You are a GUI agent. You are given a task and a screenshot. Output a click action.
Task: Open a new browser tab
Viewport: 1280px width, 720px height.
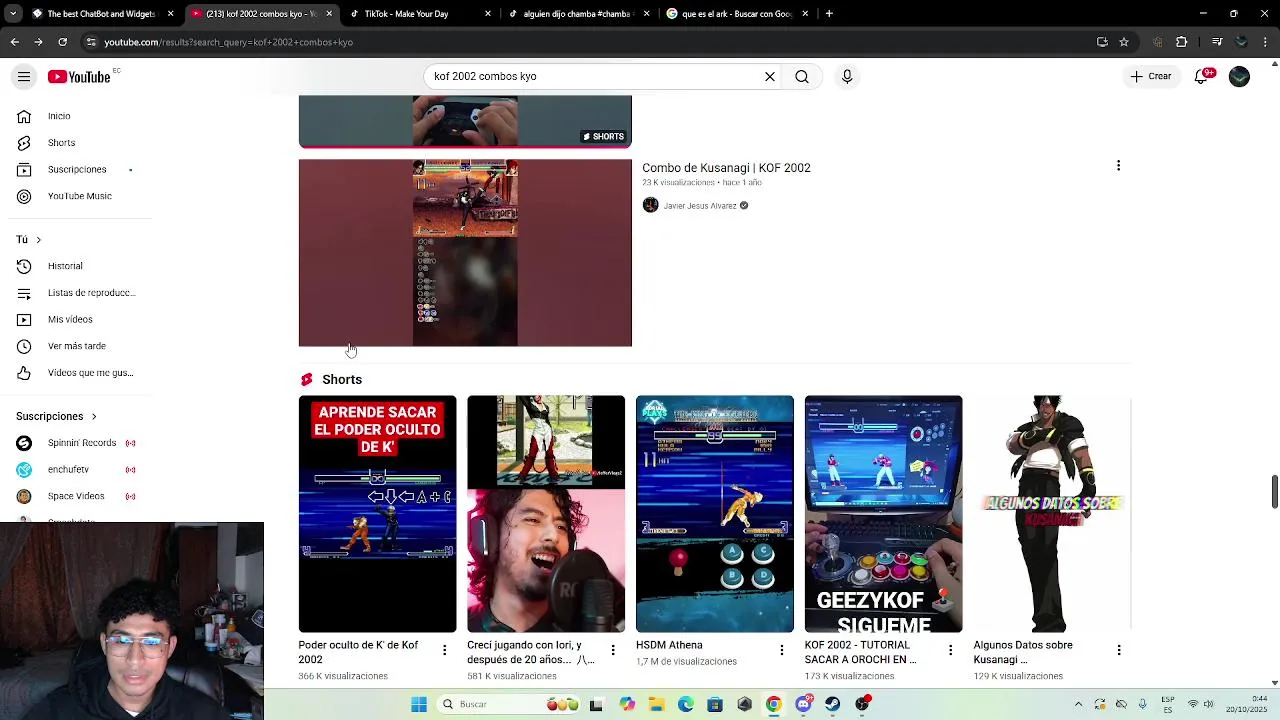click(x=830, y=14)
